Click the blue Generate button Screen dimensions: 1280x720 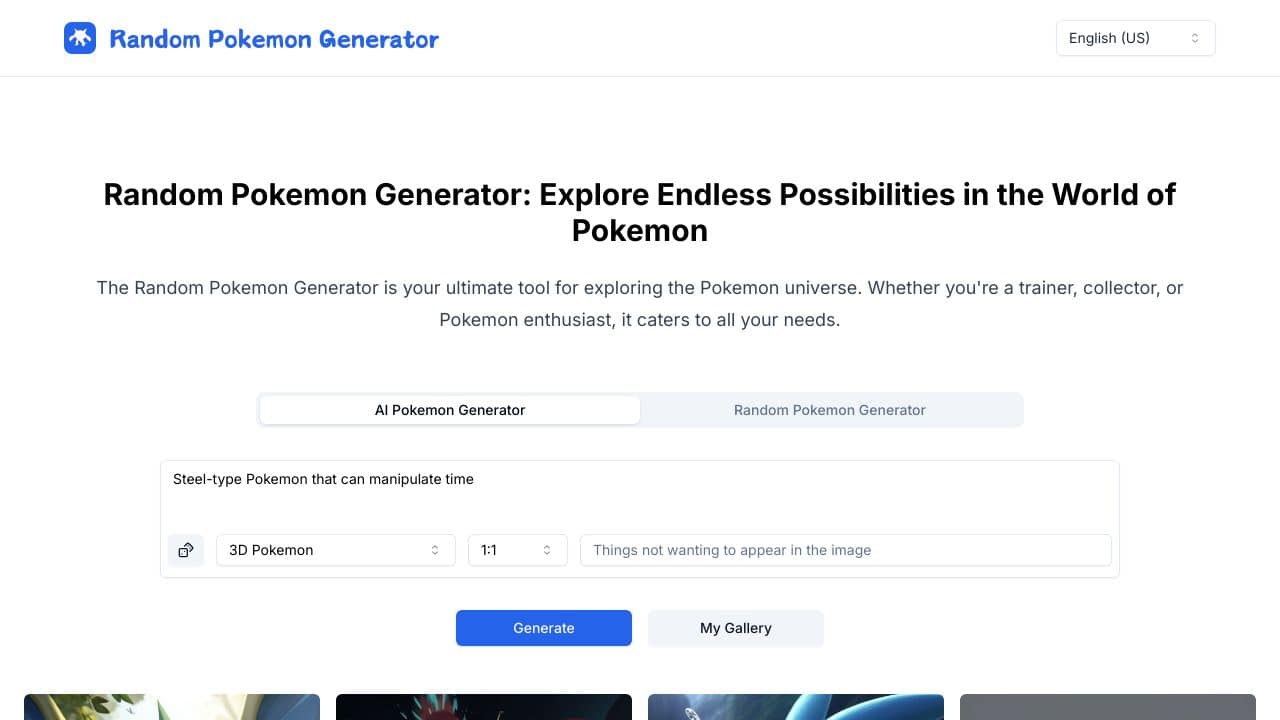[x=544, y=628]
